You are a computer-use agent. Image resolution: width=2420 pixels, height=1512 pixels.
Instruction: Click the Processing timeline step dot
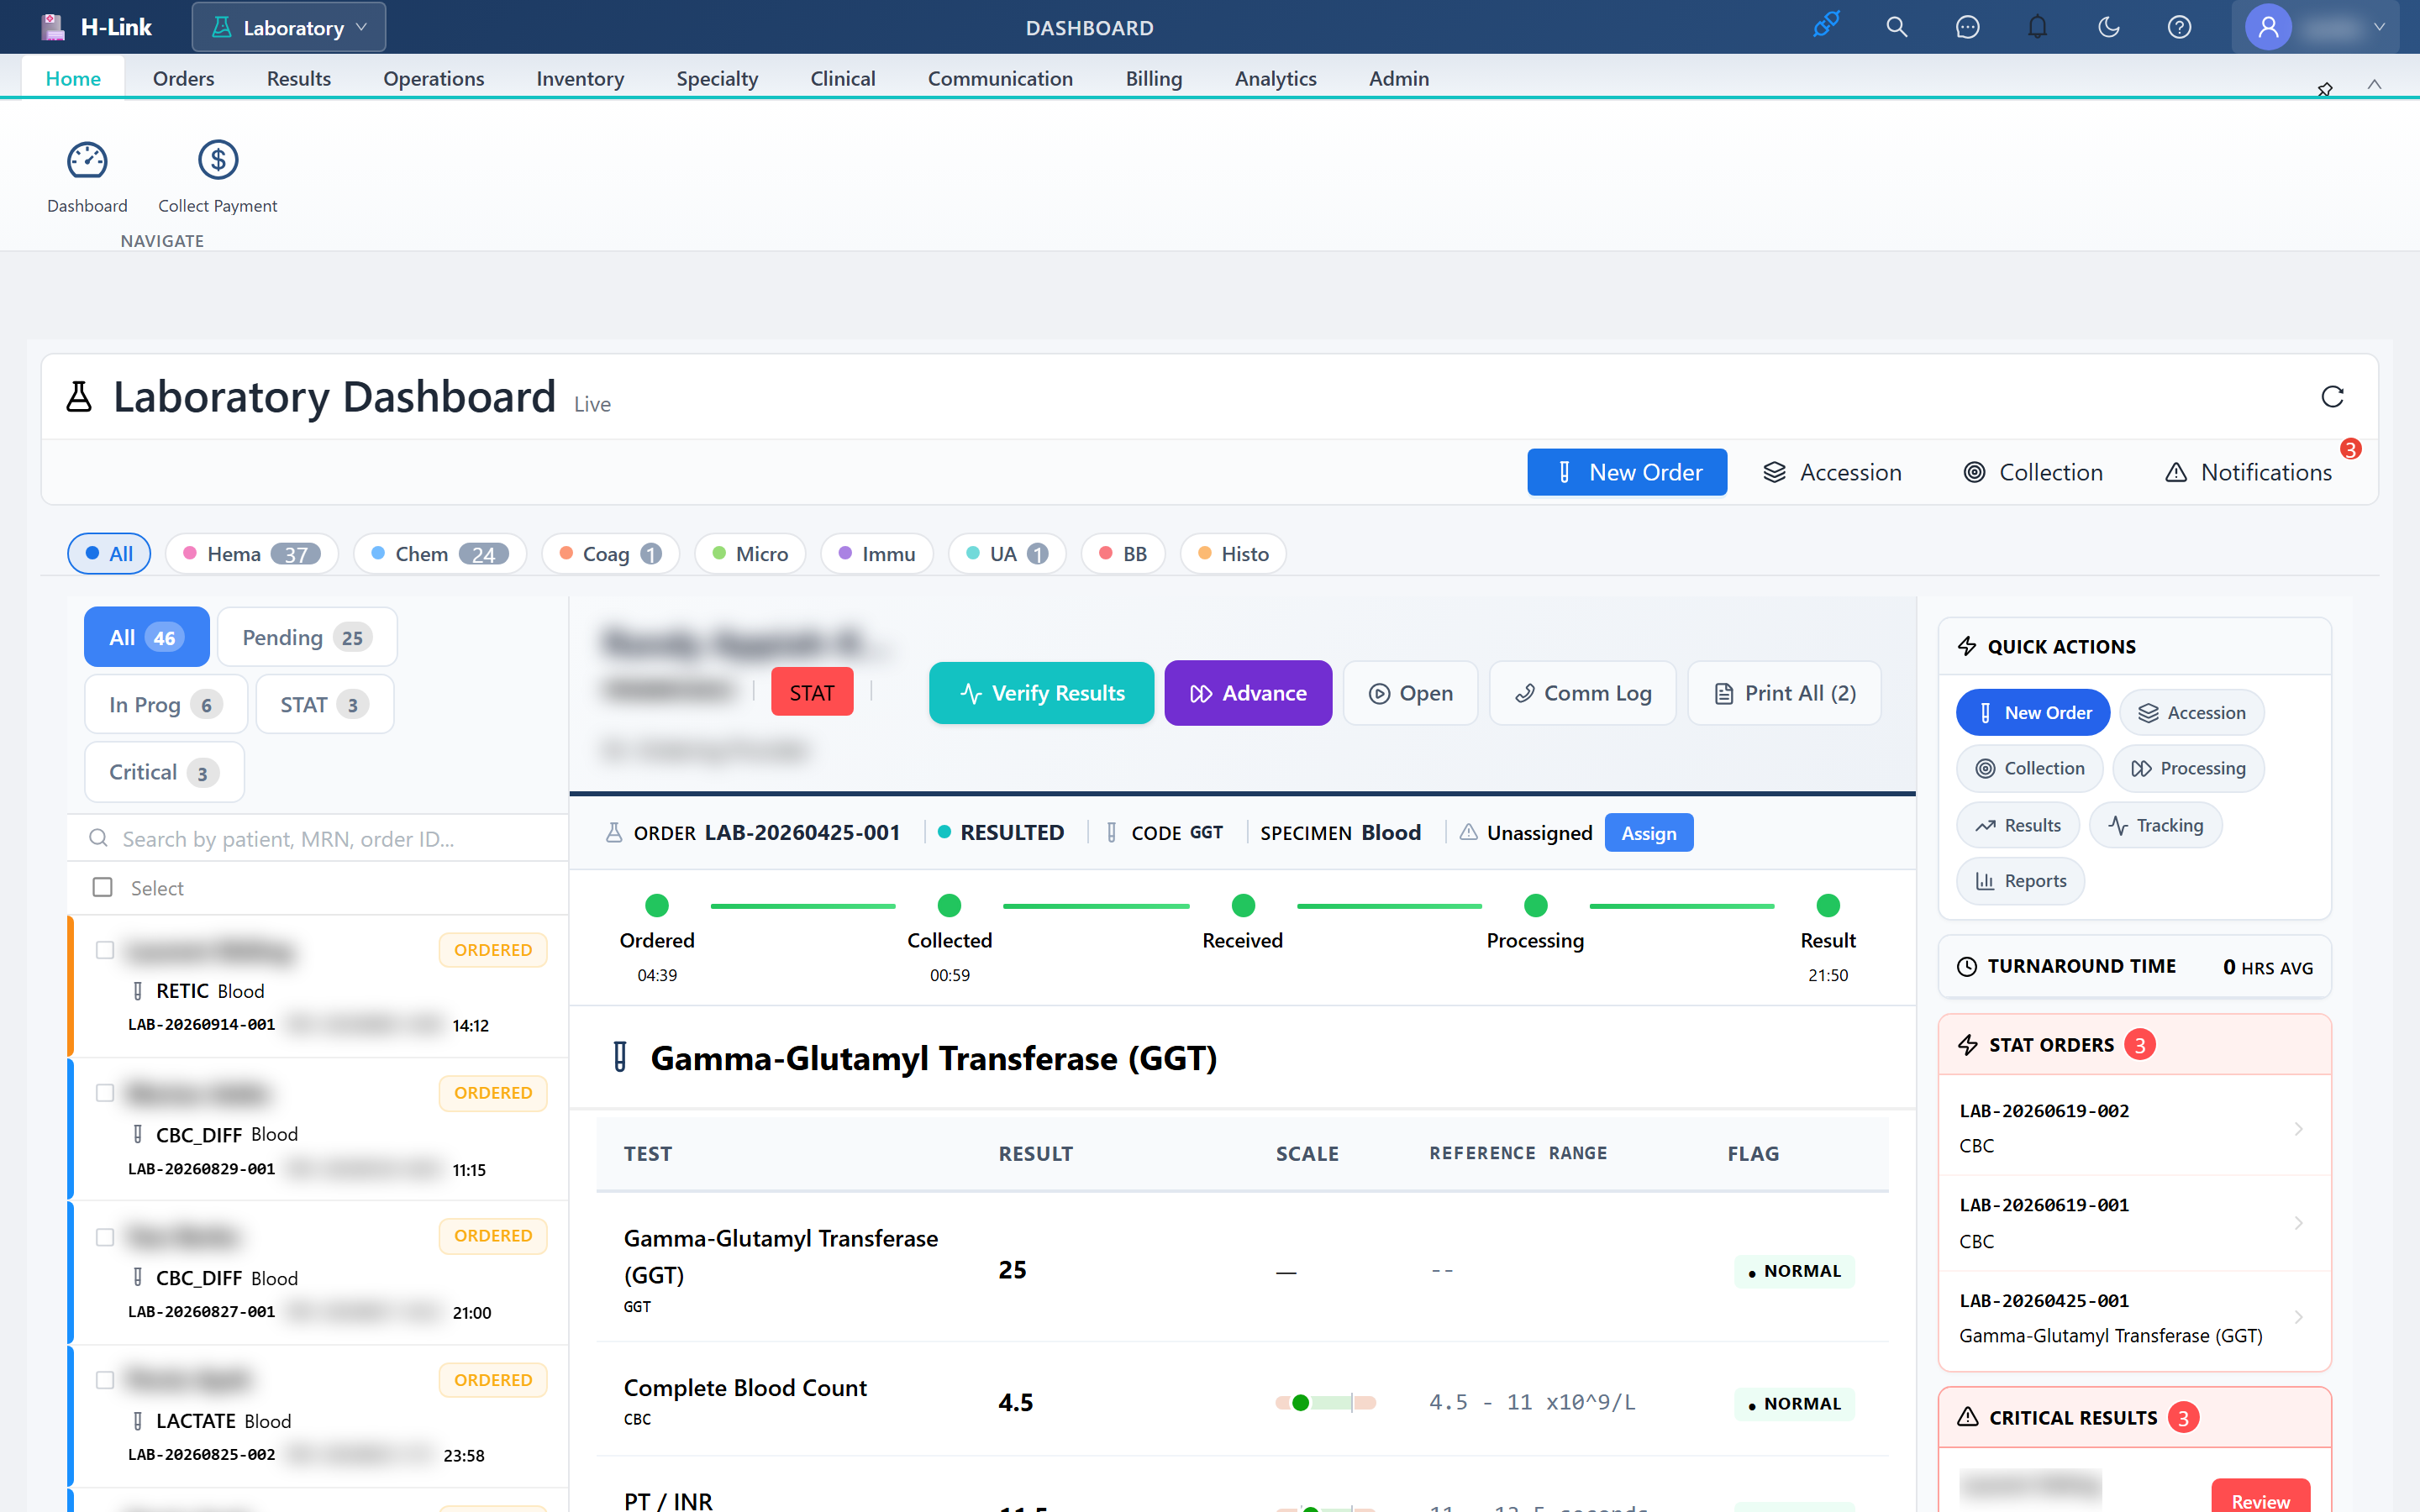pyautogui.click(x=1535, y=905)
